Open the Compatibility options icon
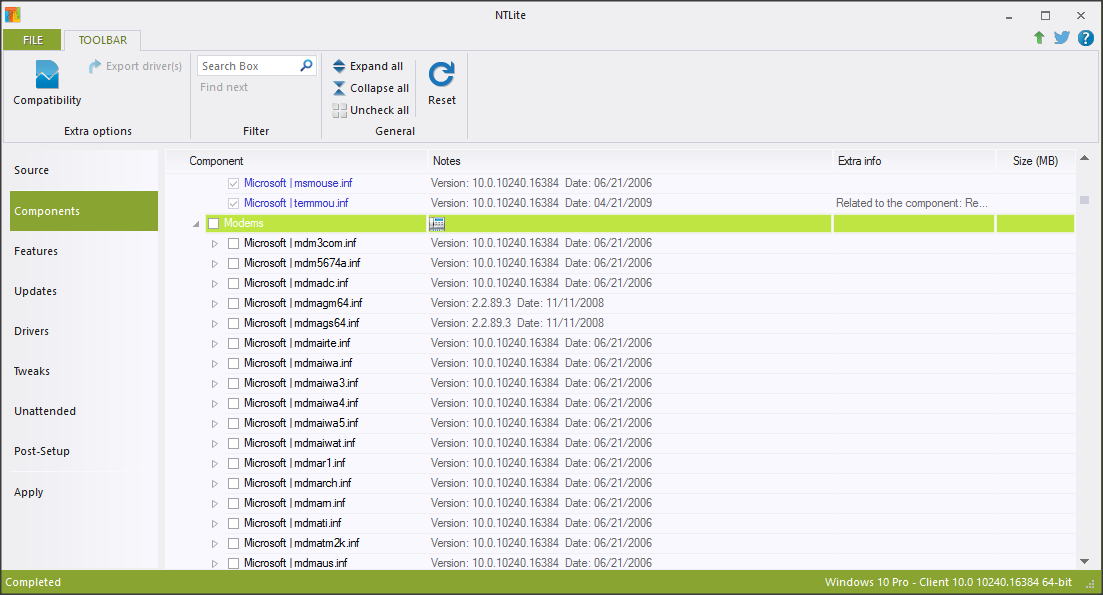The height and width of the screenshot is (595, 1103). pyautogui.click(x=47, y=76)
